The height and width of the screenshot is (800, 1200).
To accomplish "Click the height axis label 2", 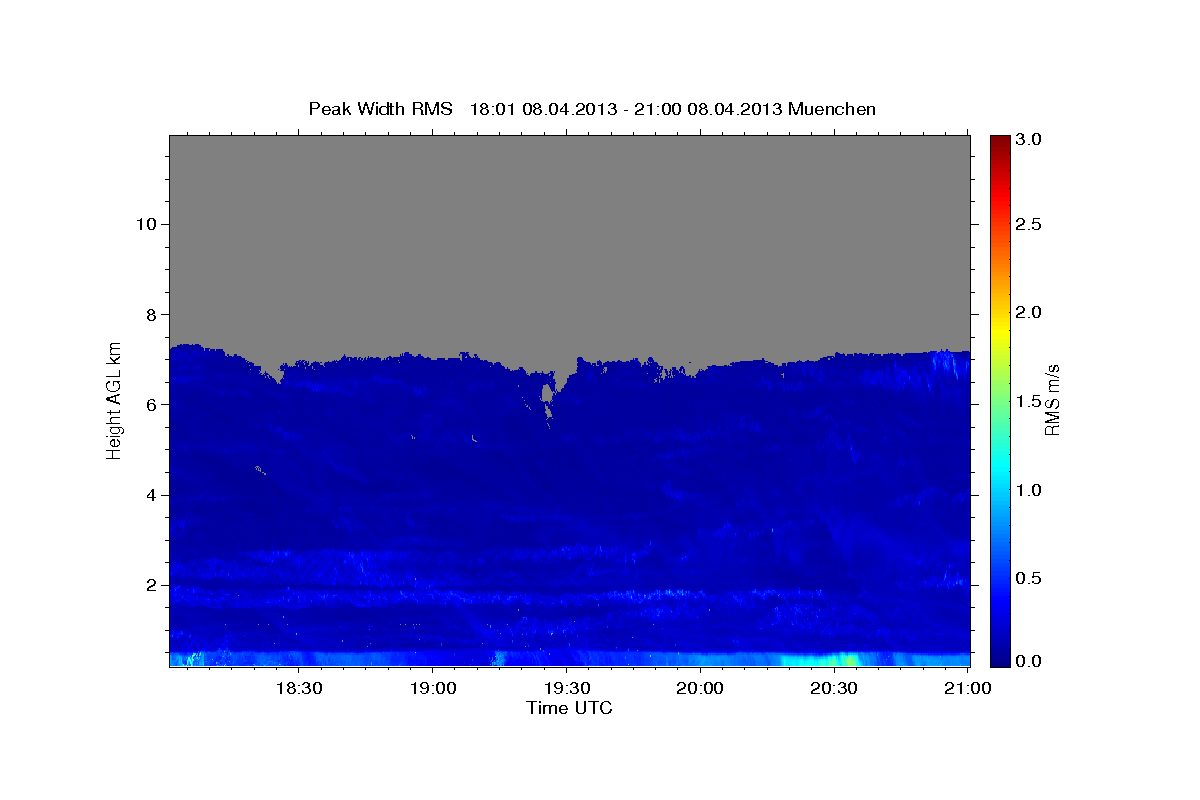I will click(149, 585).
